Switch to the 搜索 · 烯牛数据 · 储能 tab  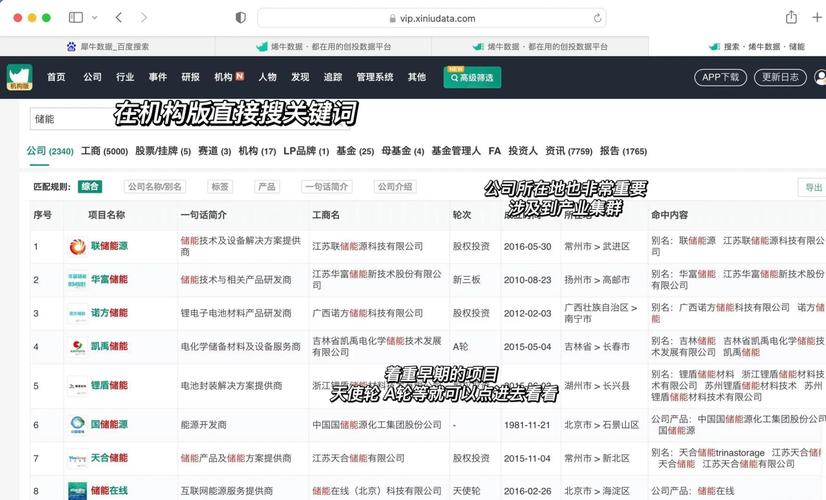[x=756, y=46]
